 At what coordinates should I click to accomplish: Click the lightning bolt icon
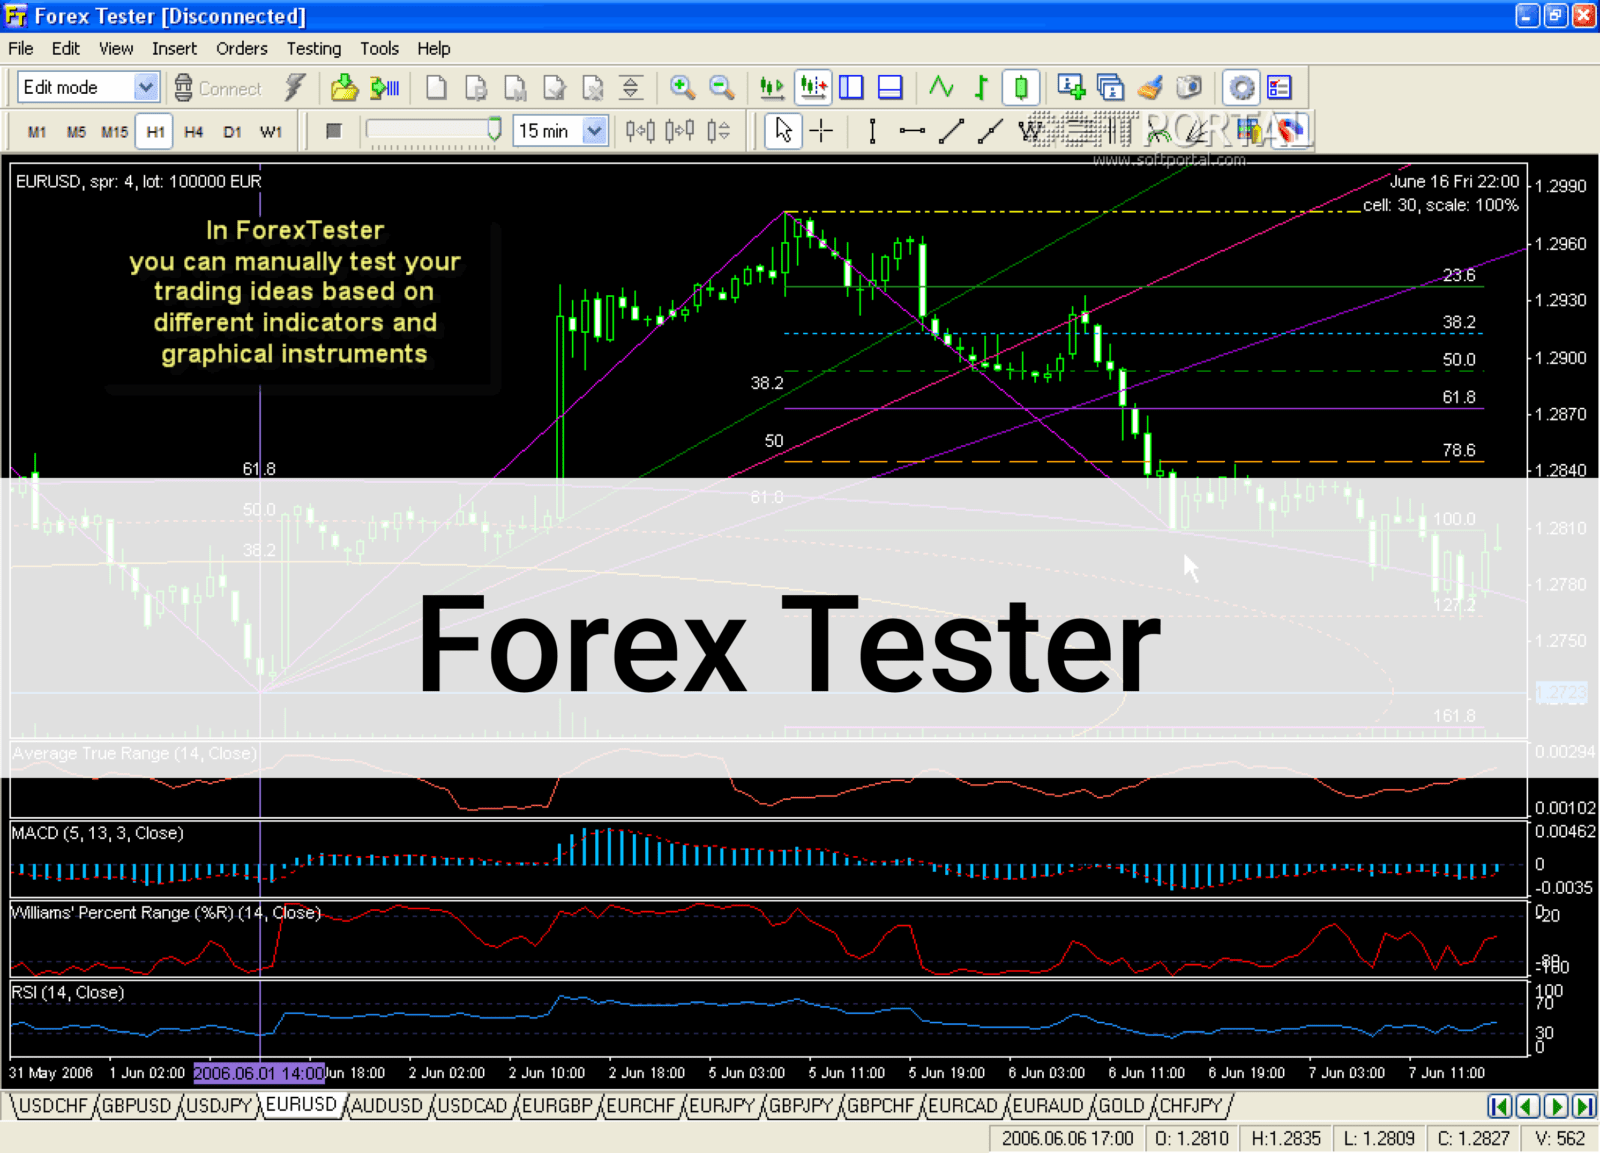tap(294, 88)
